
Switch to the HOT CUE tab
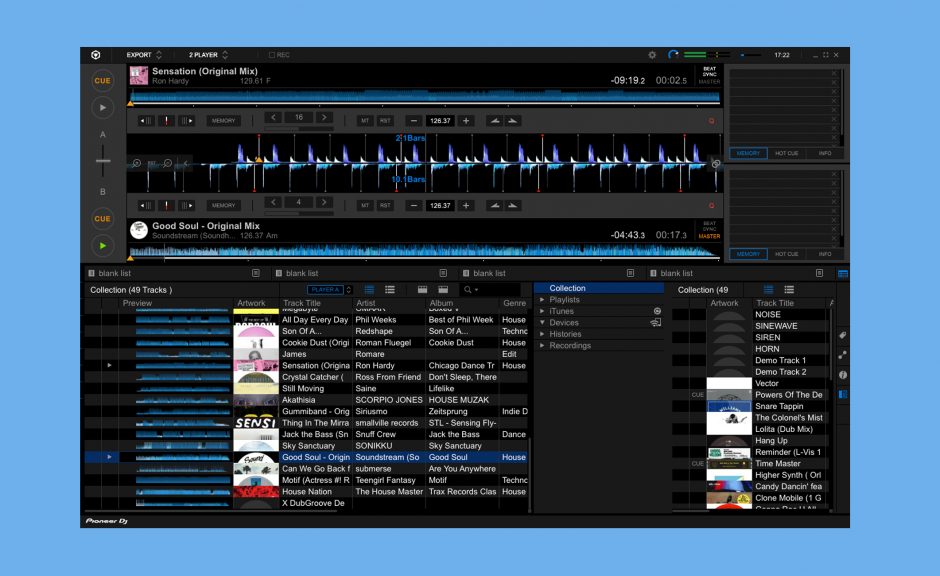[x=789, y=154]
